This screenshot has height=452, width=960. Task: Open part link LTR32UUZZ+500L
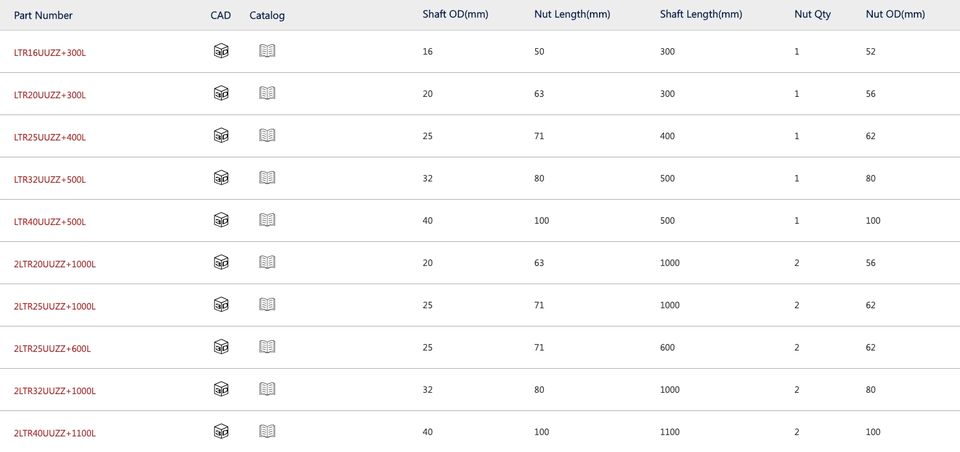coord(50,179)
